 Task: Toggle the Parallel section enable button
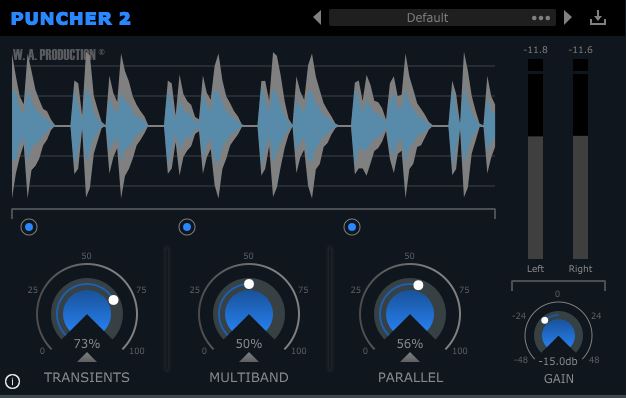tap(352, 227)
